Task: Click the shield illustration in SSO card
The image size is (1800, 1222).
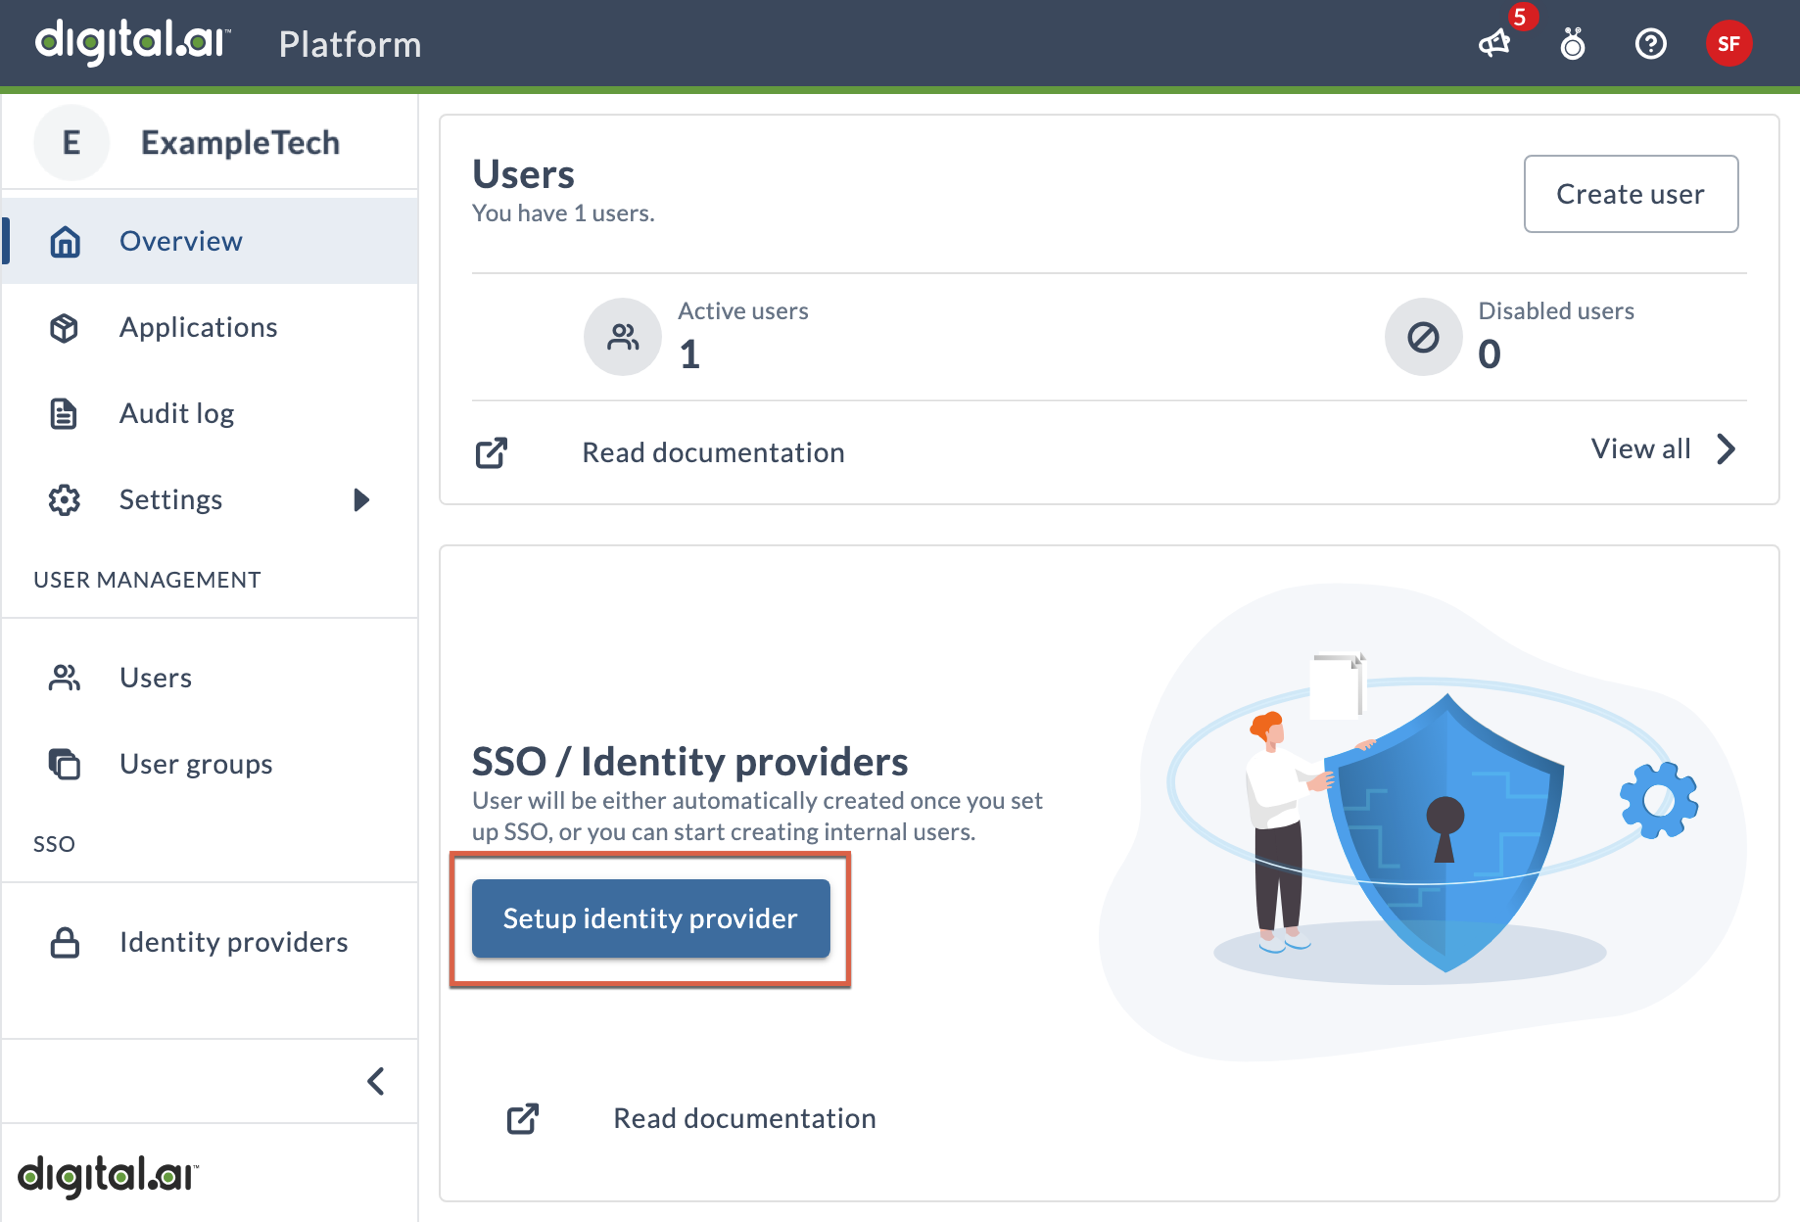Action: 1445,832
